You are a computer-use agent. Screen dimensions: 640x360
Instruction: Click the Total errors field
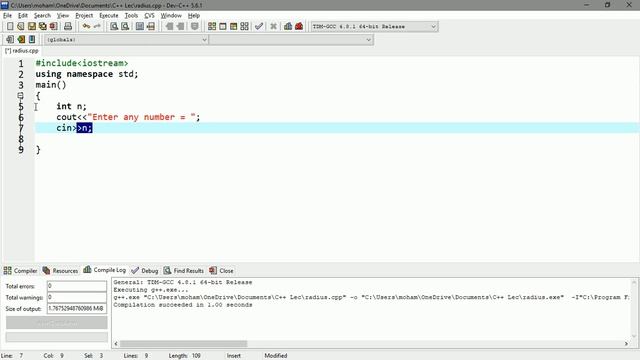pyautogui.click(x=77, y=286)
